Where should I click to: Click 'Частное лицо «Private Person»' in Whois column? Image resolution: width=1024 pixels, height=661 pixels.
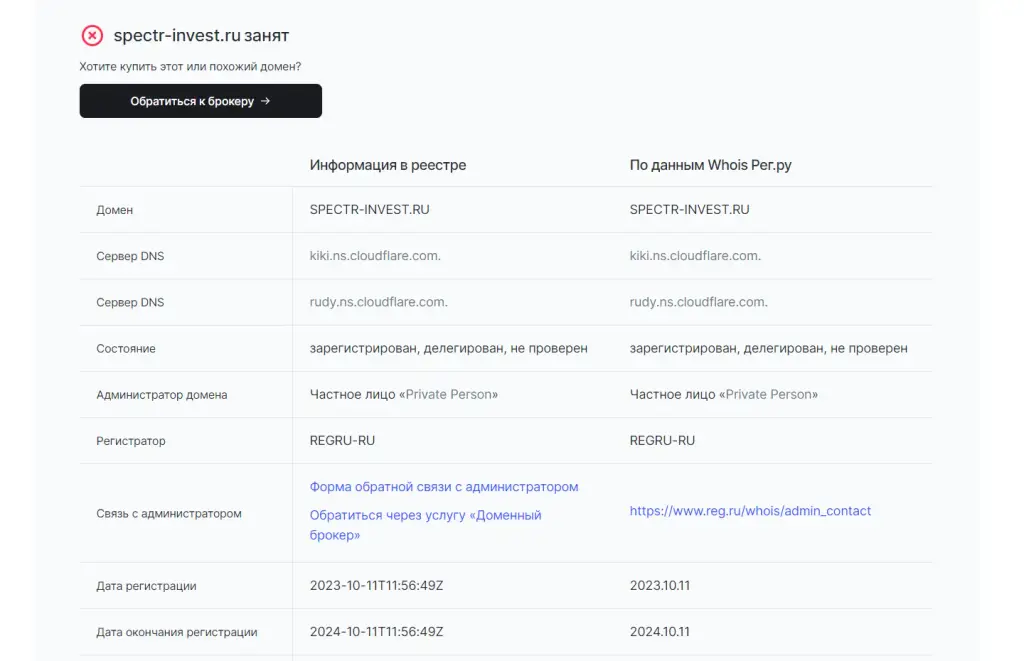coord(724,395)
